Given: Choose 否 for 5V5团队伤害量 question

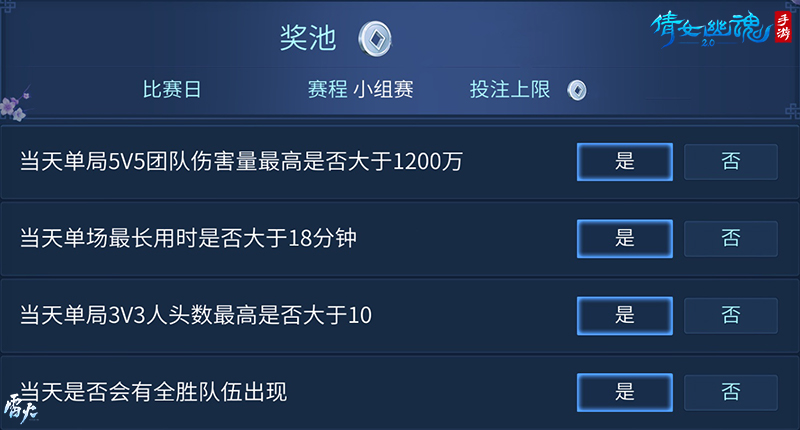Looking at the screenshot, I should click(730, 162).
